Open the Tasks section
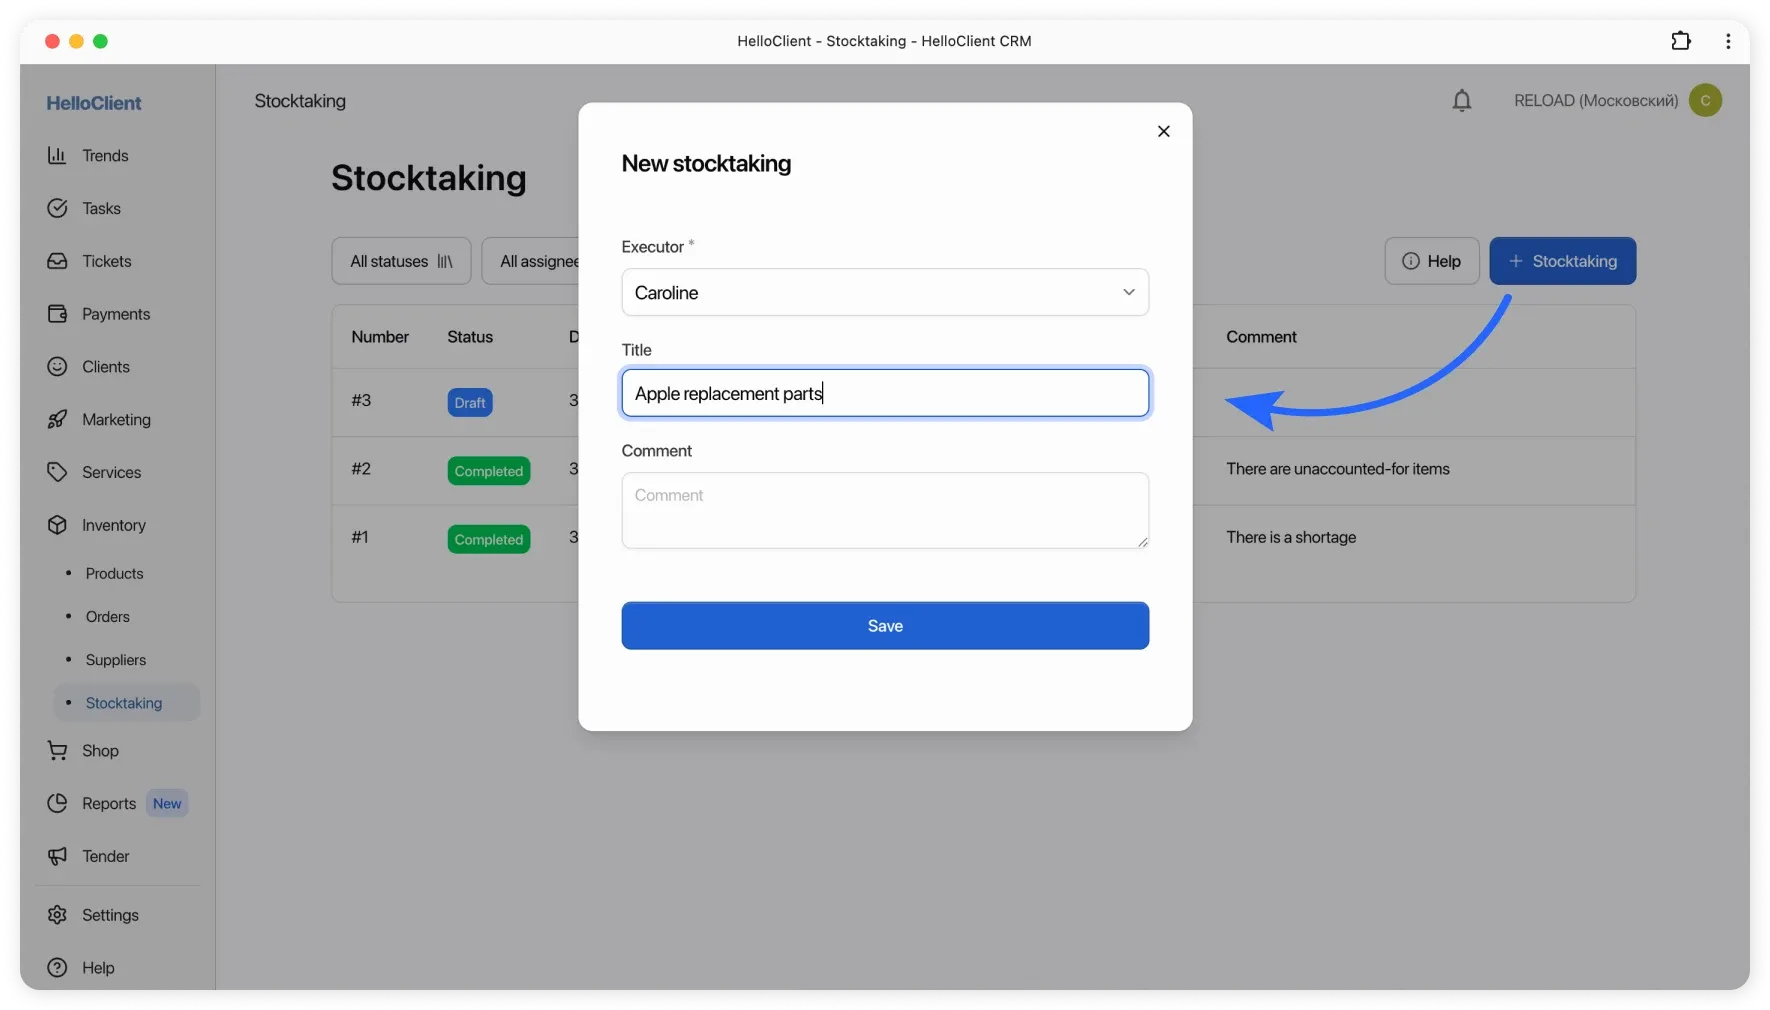Screen dimensions: 1770x1010 pos(100,208)
